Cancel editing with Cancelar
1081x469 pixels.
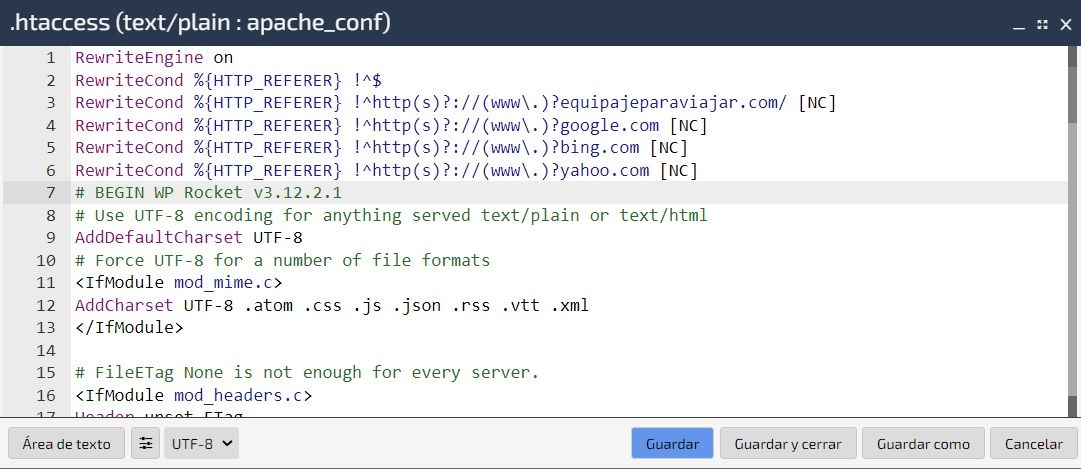click(1033, 443)
